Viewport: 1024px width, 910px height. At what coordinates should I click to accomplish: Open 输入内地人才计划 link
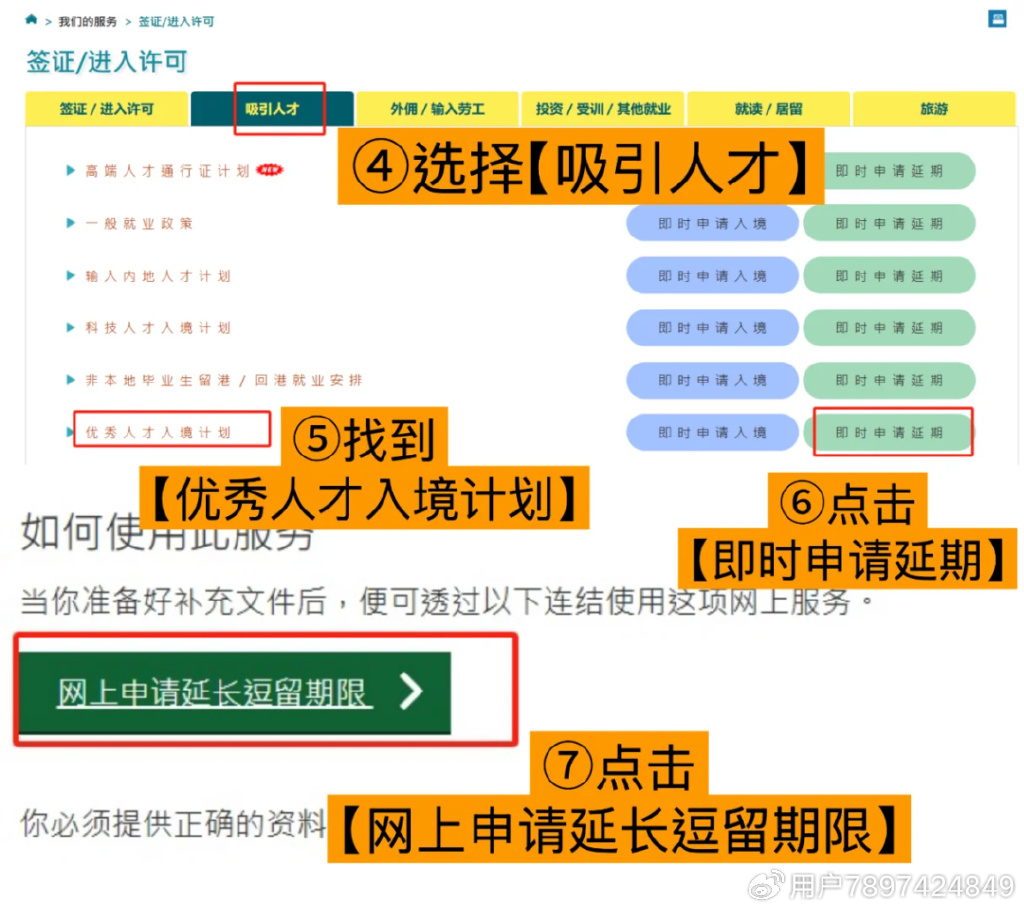158,276
